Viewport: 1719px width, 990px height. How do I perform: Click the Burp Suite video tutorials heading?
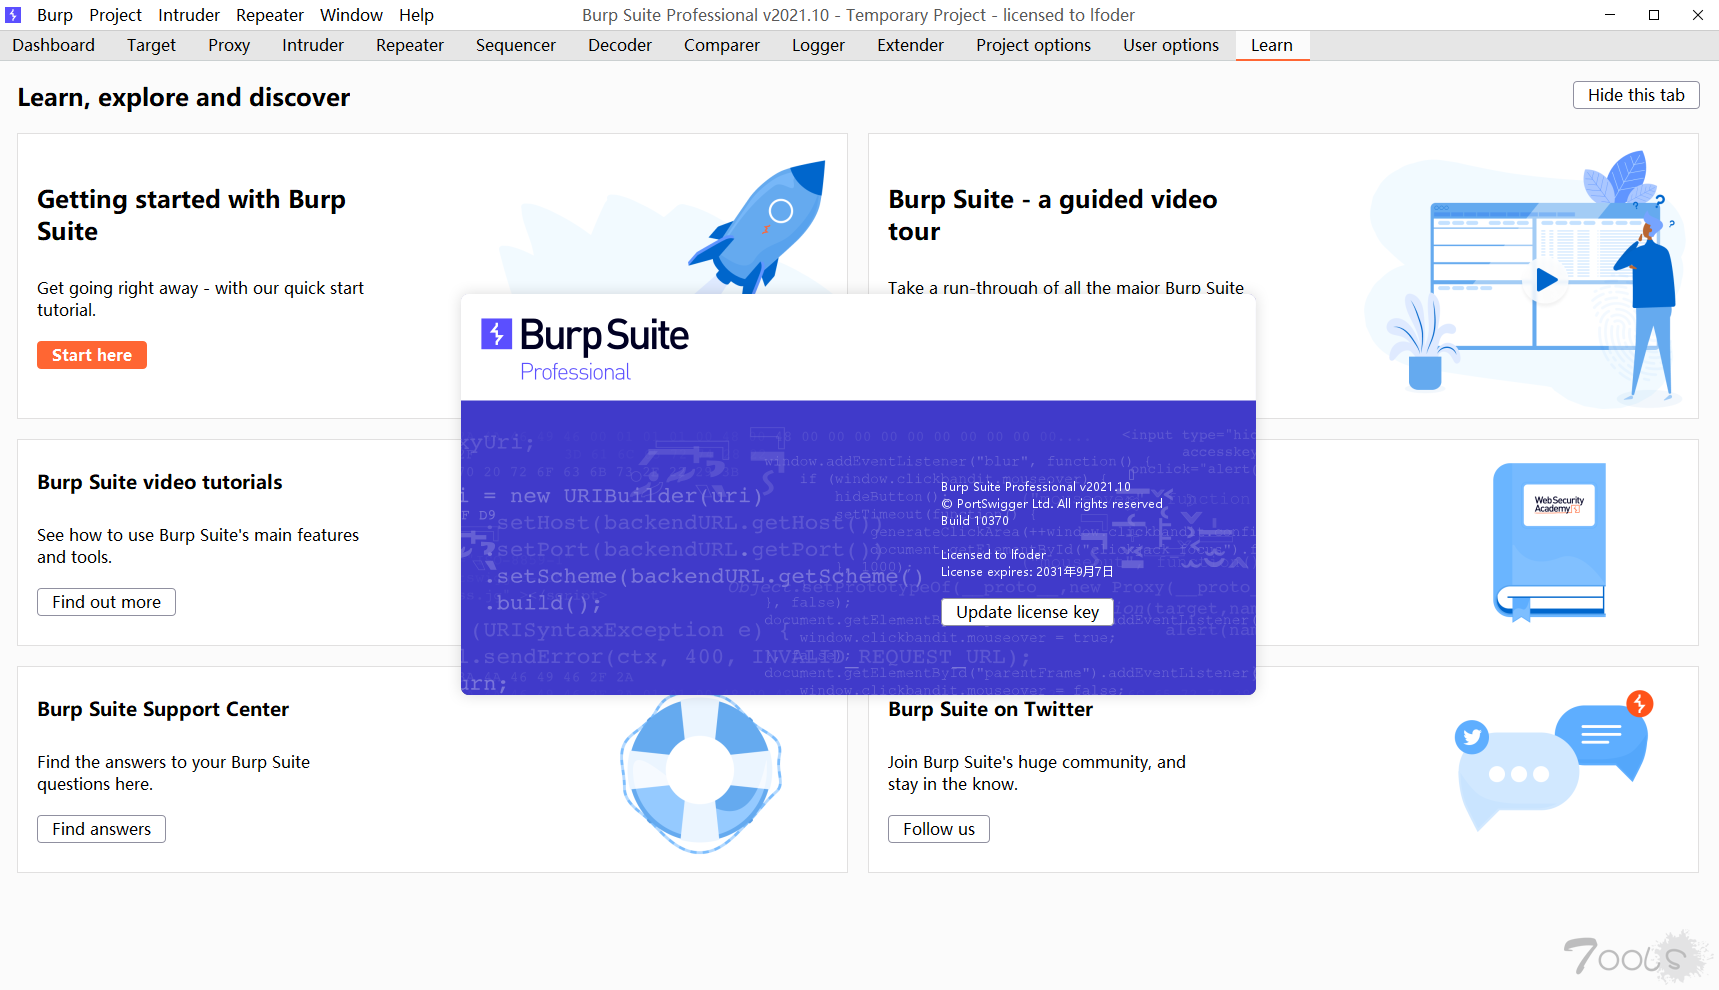click(x=160, y=482)
